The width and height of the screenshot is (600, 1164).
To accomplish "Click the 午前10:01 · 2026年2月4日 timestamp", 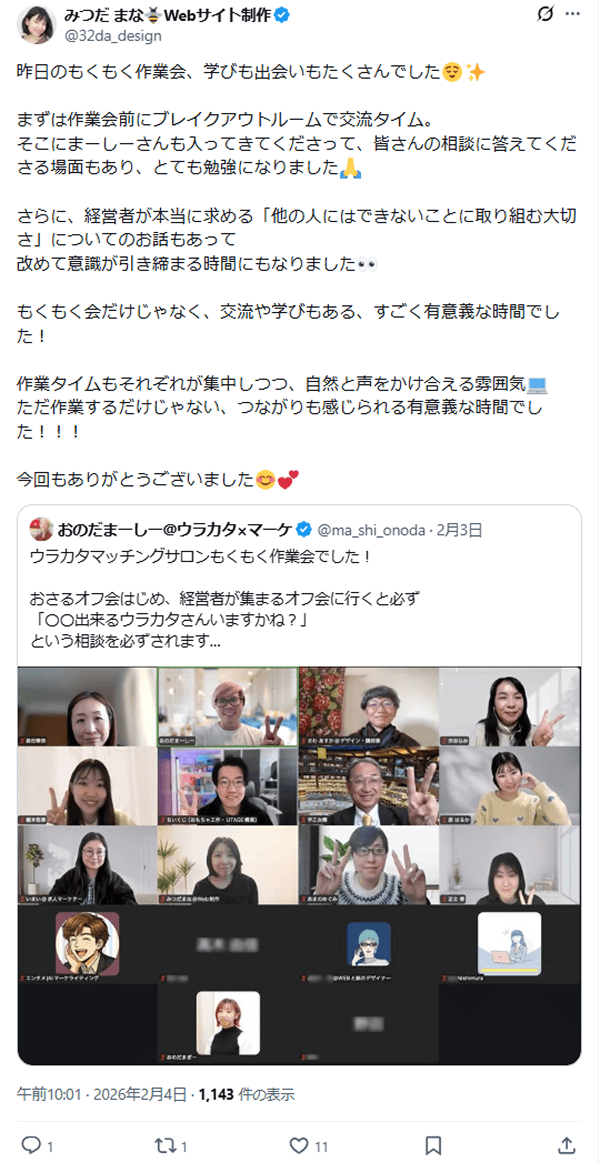I will (x=102, y=1094).
